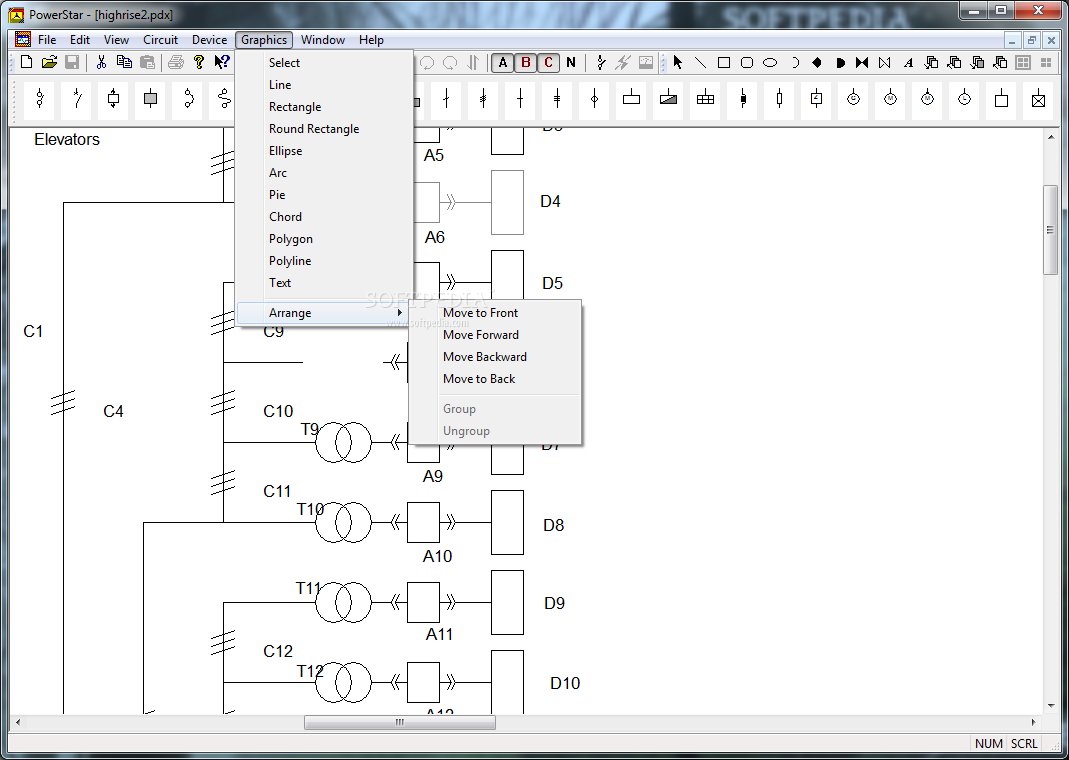The width and height of the screenshot is (1069, 760).
Task: Open the View menu
Action: click(117, 40)
